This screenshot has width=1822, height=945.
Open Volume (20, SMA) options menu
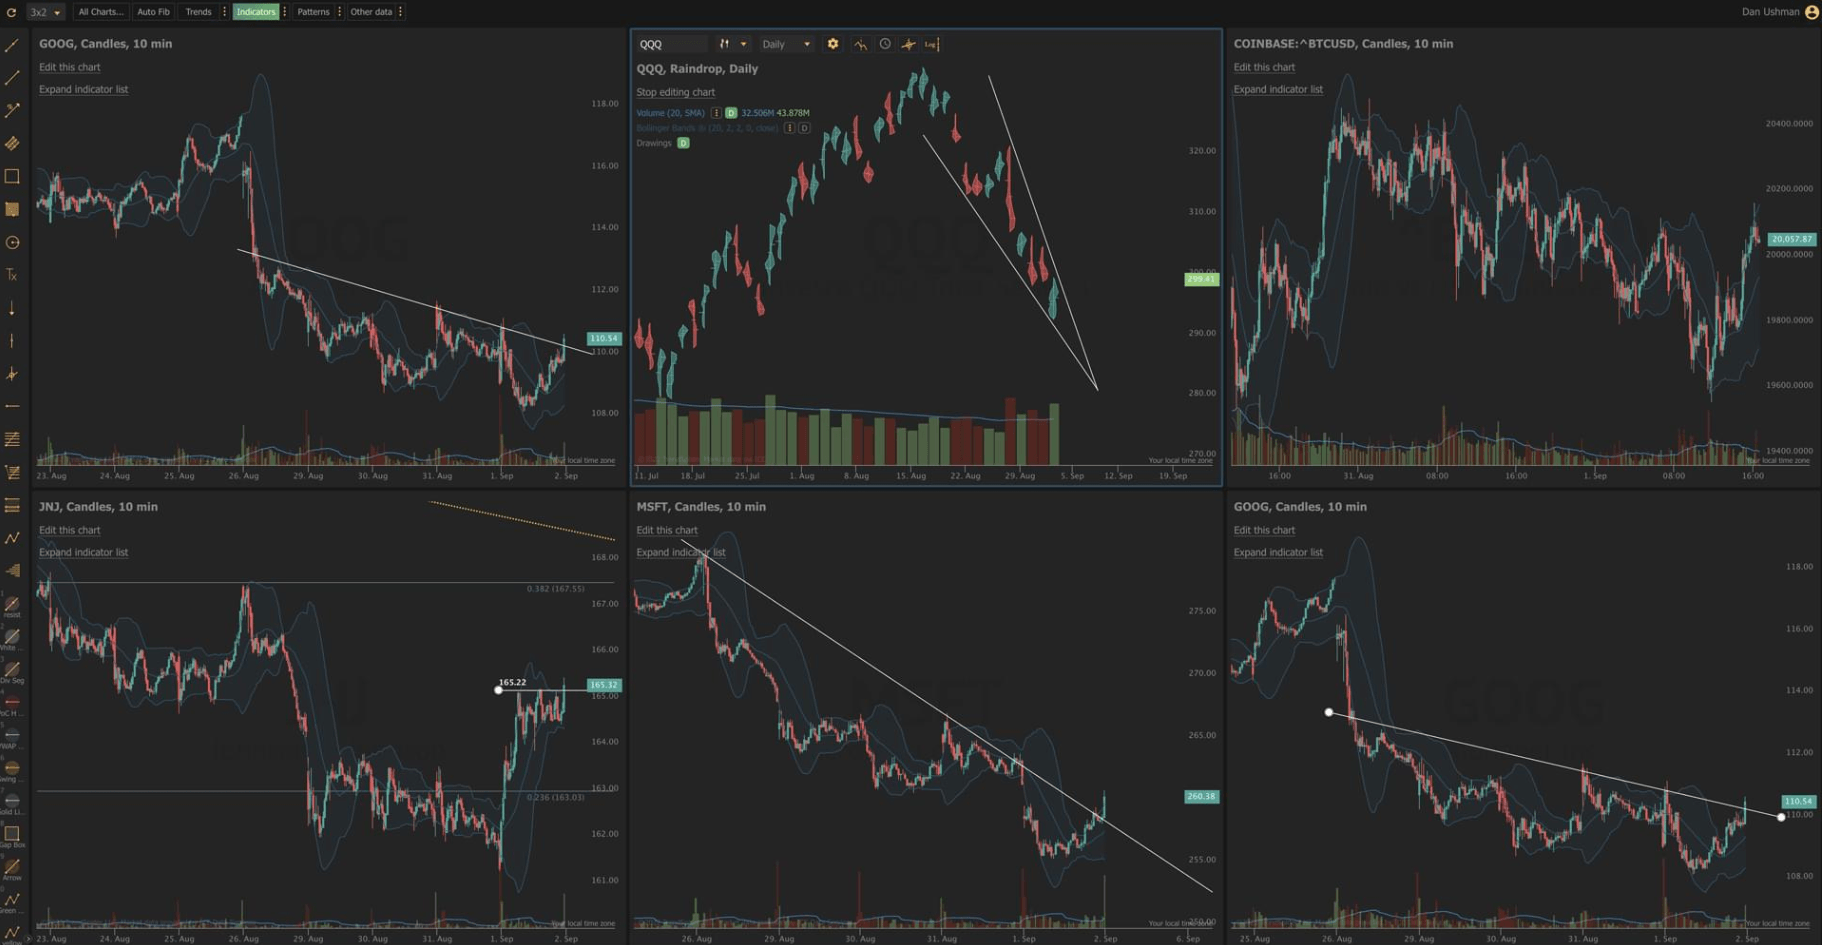[x=716, y=113]
